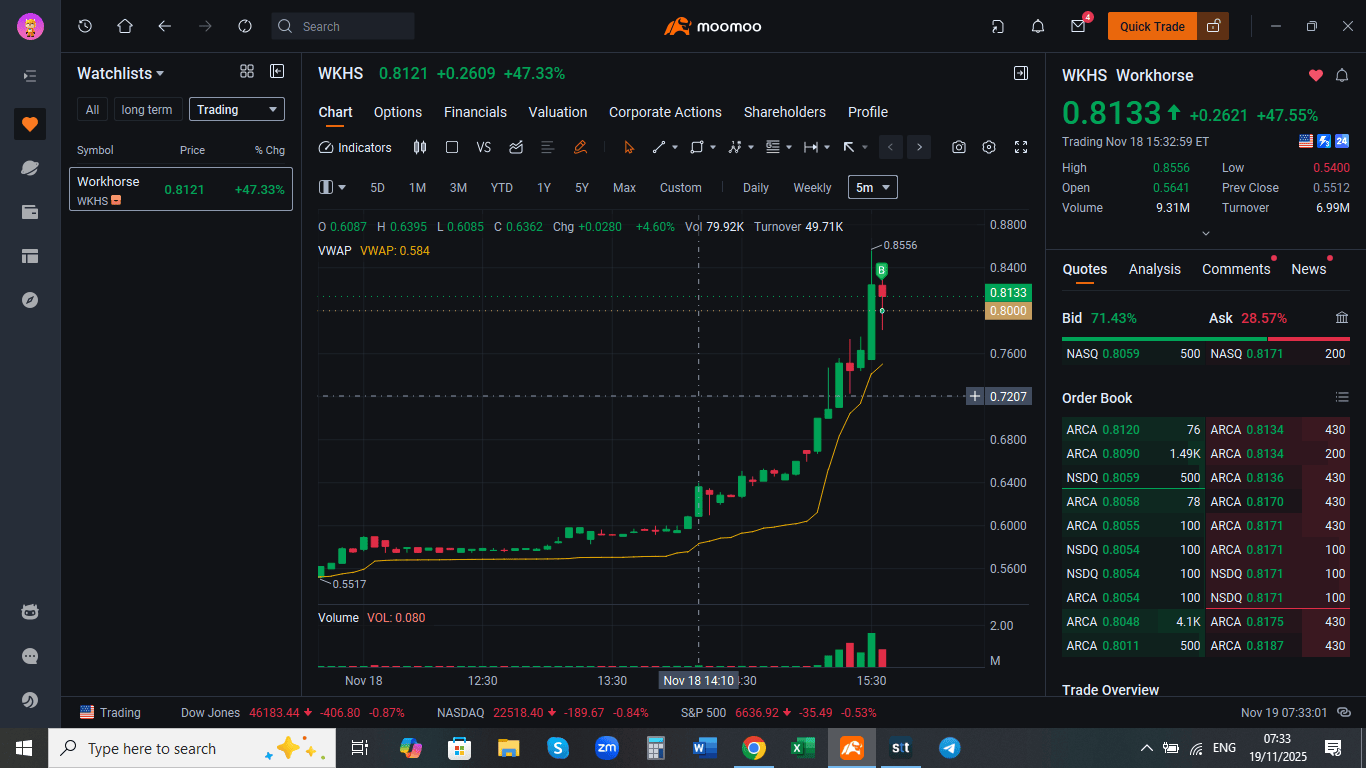Open Windows Start menu
1366x768 pixels.
pyautogui.click(x=24, y=748)
